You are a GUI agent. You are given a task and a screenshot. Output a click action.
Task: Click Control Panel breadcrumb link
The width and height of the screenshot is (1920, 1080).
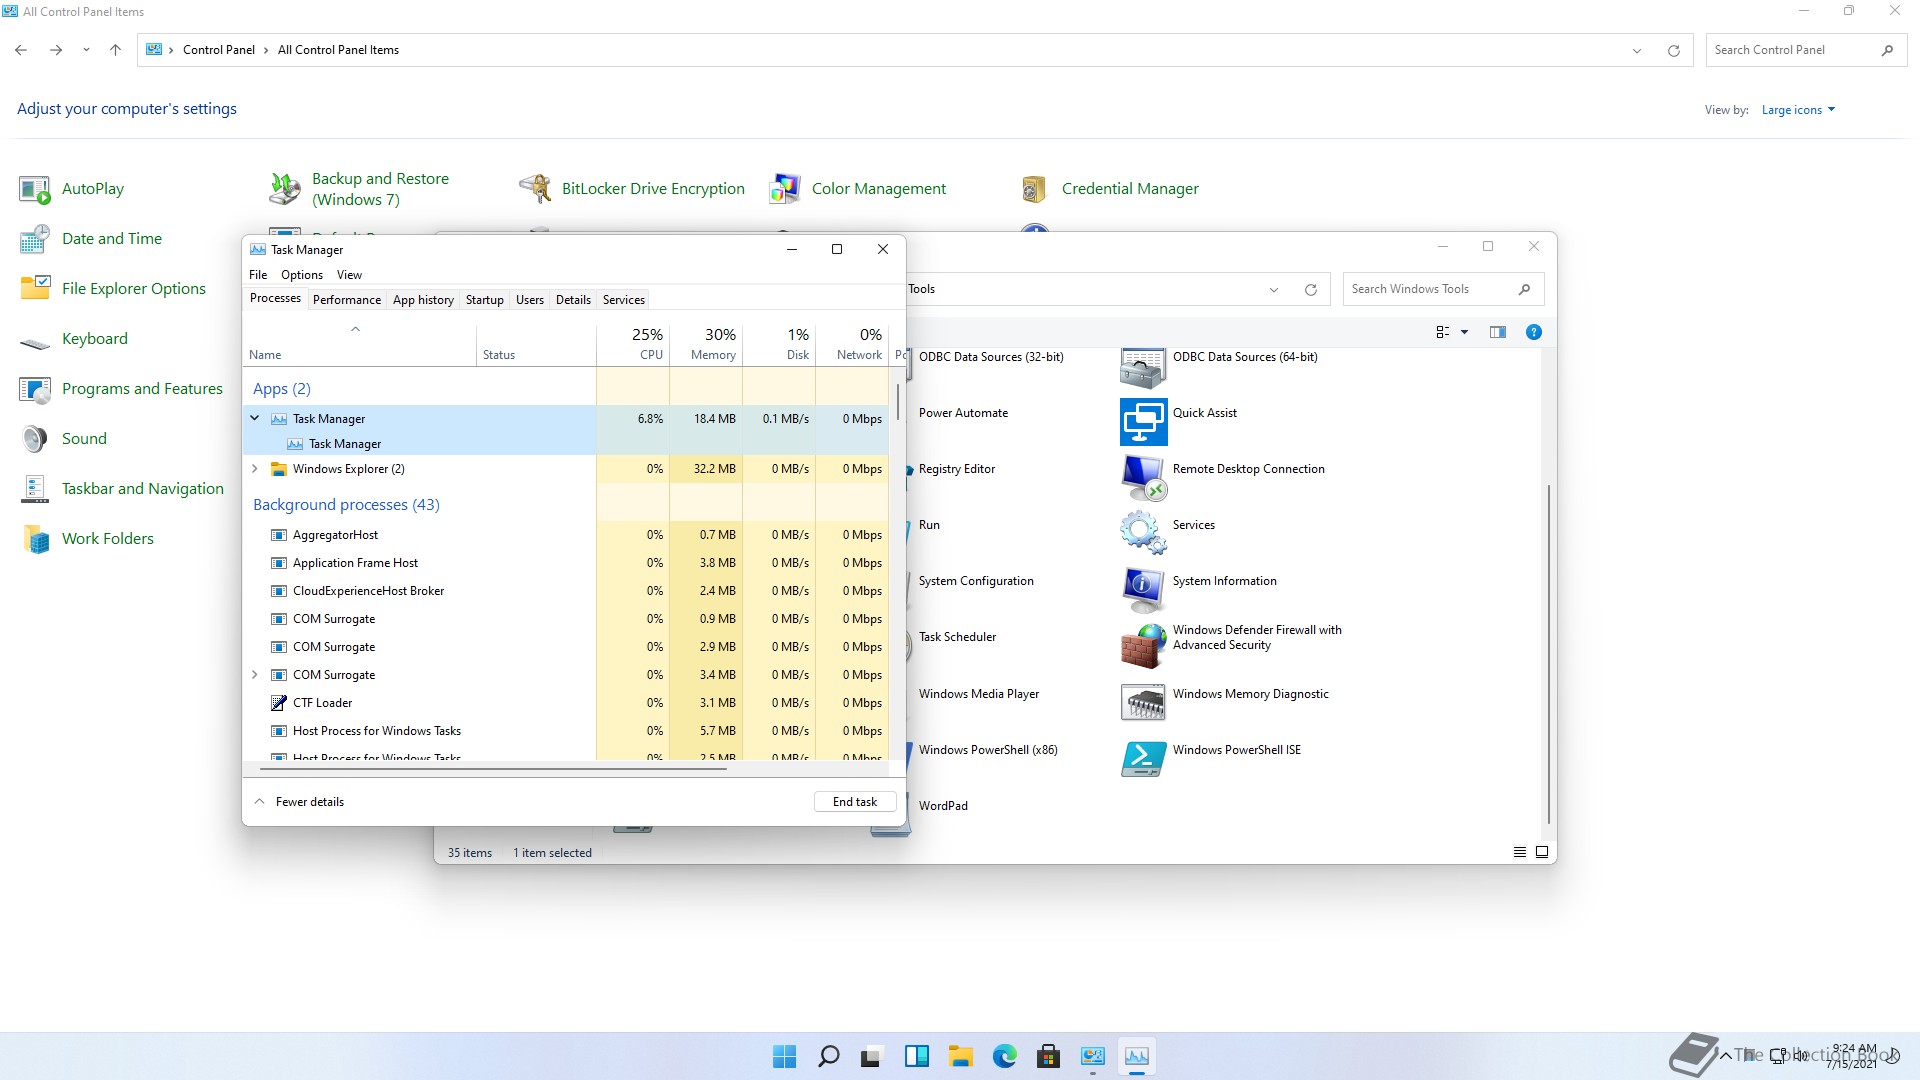219,50
